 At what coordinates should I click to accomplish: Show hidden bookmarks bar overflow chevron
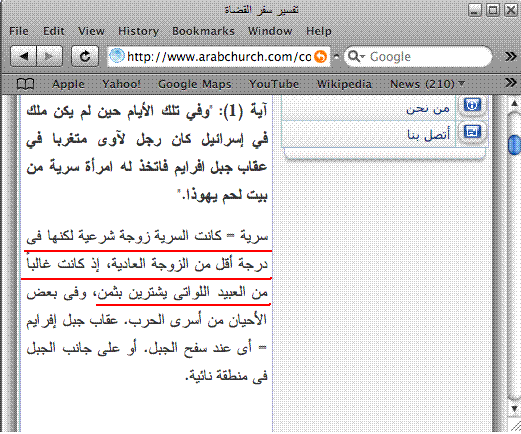point(510,83)
